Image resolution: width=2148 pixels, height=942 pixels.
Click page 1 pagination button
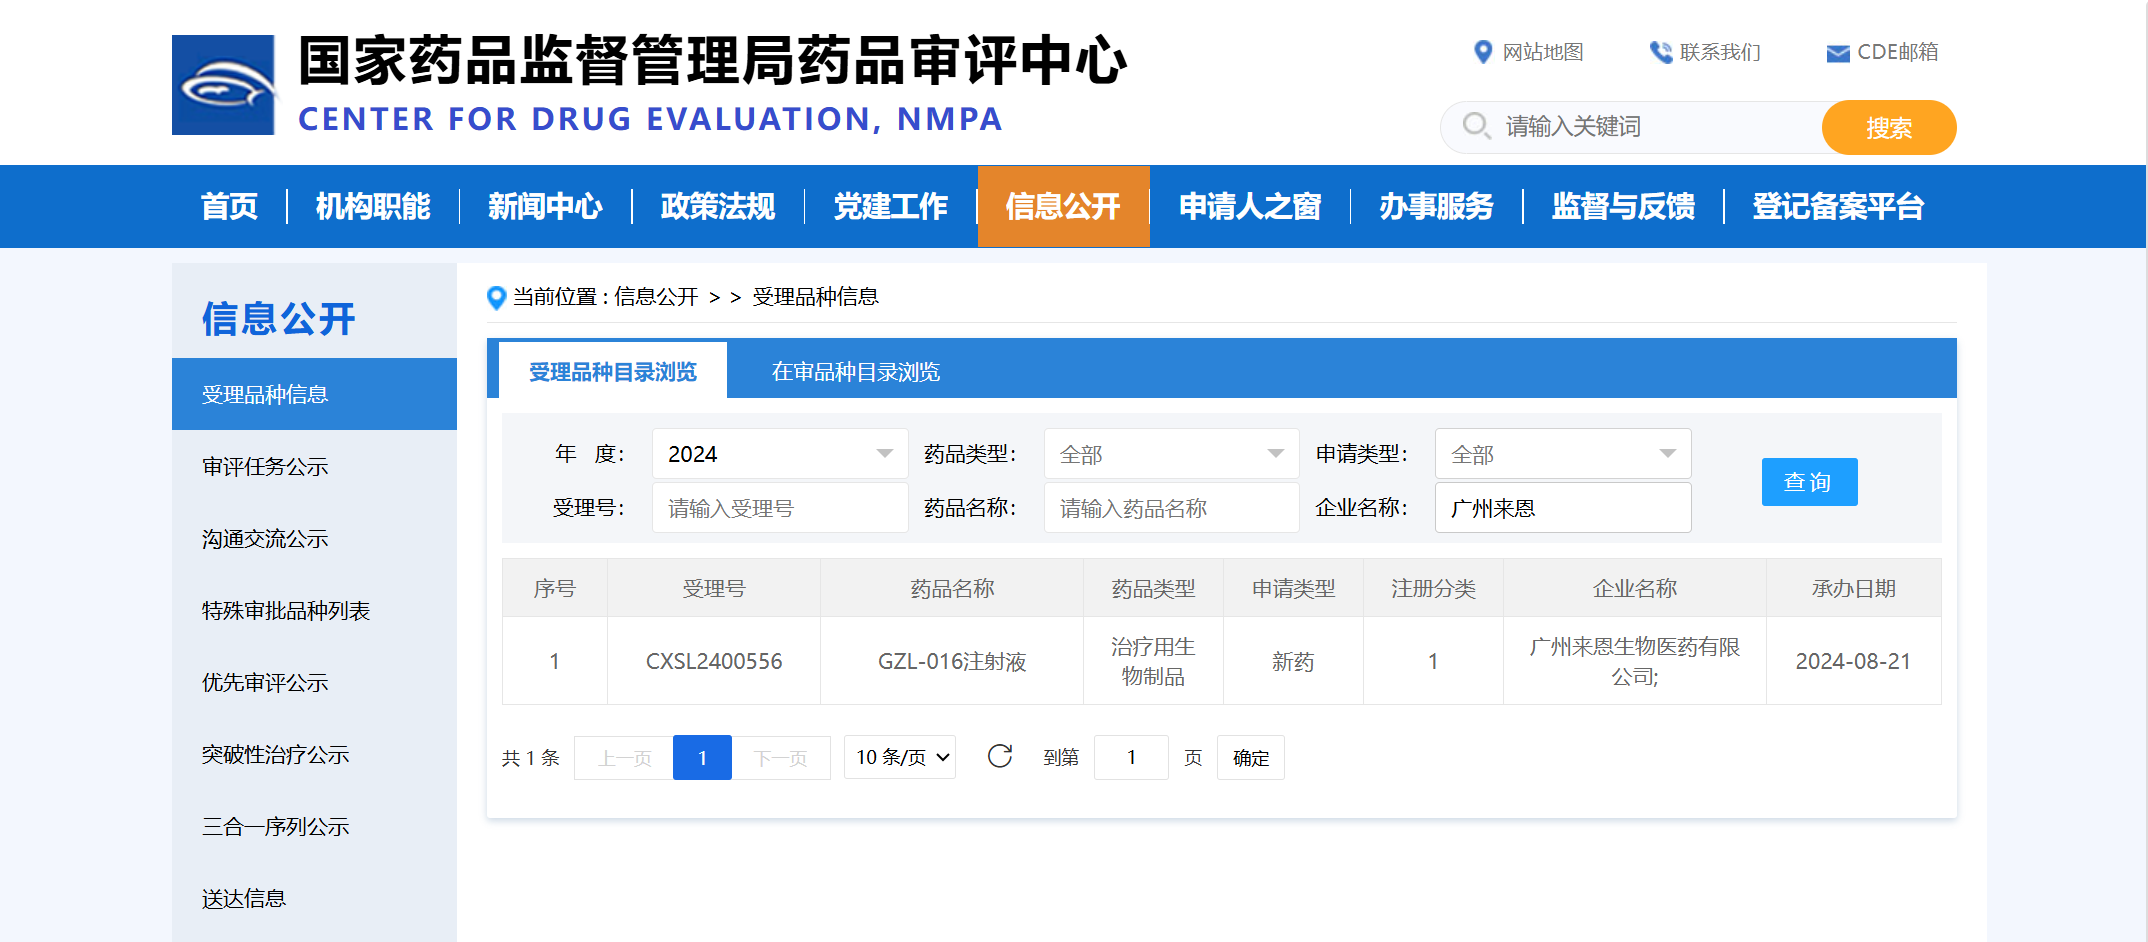[x=702, y=757]
